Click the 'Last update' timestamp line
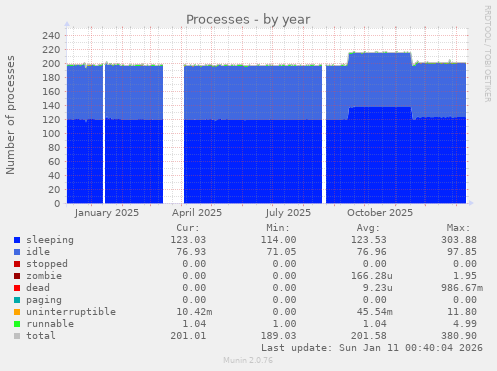Screen dimensions: 497x371 click(372, 348)
